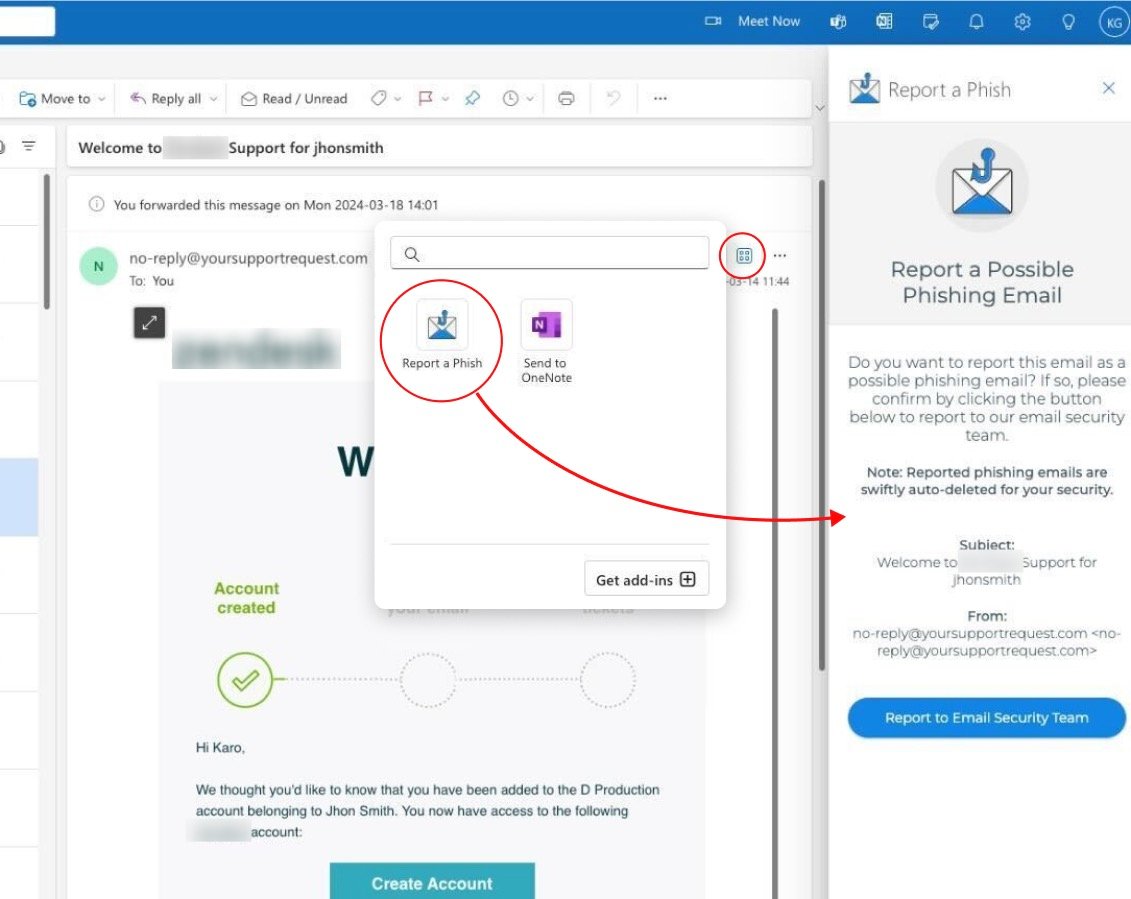Open Microsoft Teams from the top bar
This screenshot has width=1131, height=899.
tap(838, 21)
